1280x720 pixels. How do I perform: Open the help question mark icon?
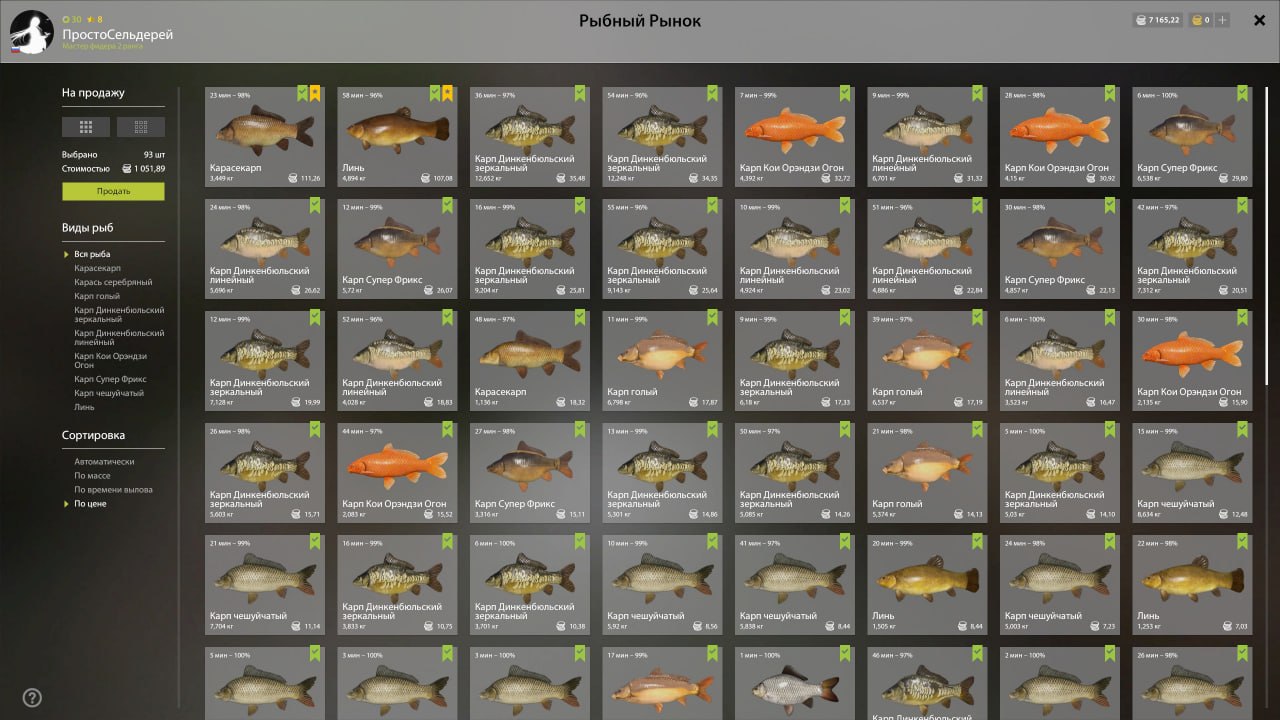click(x=32, y=698)
